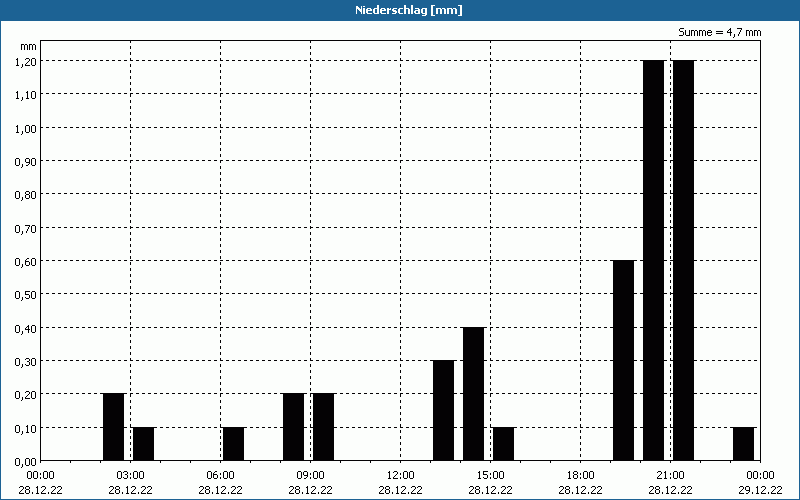Click the 1,10 y-axis value
Viewport: 800px width, 500px height.
coord(26,94)
